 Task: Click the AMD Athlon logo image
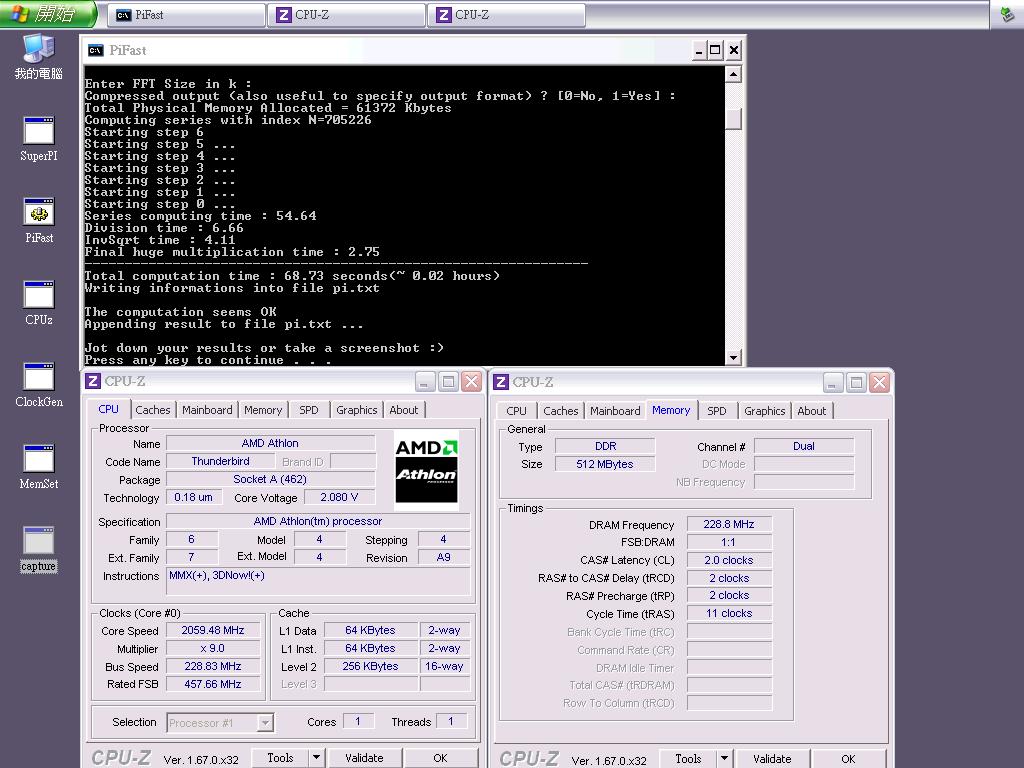coord(426,470)
